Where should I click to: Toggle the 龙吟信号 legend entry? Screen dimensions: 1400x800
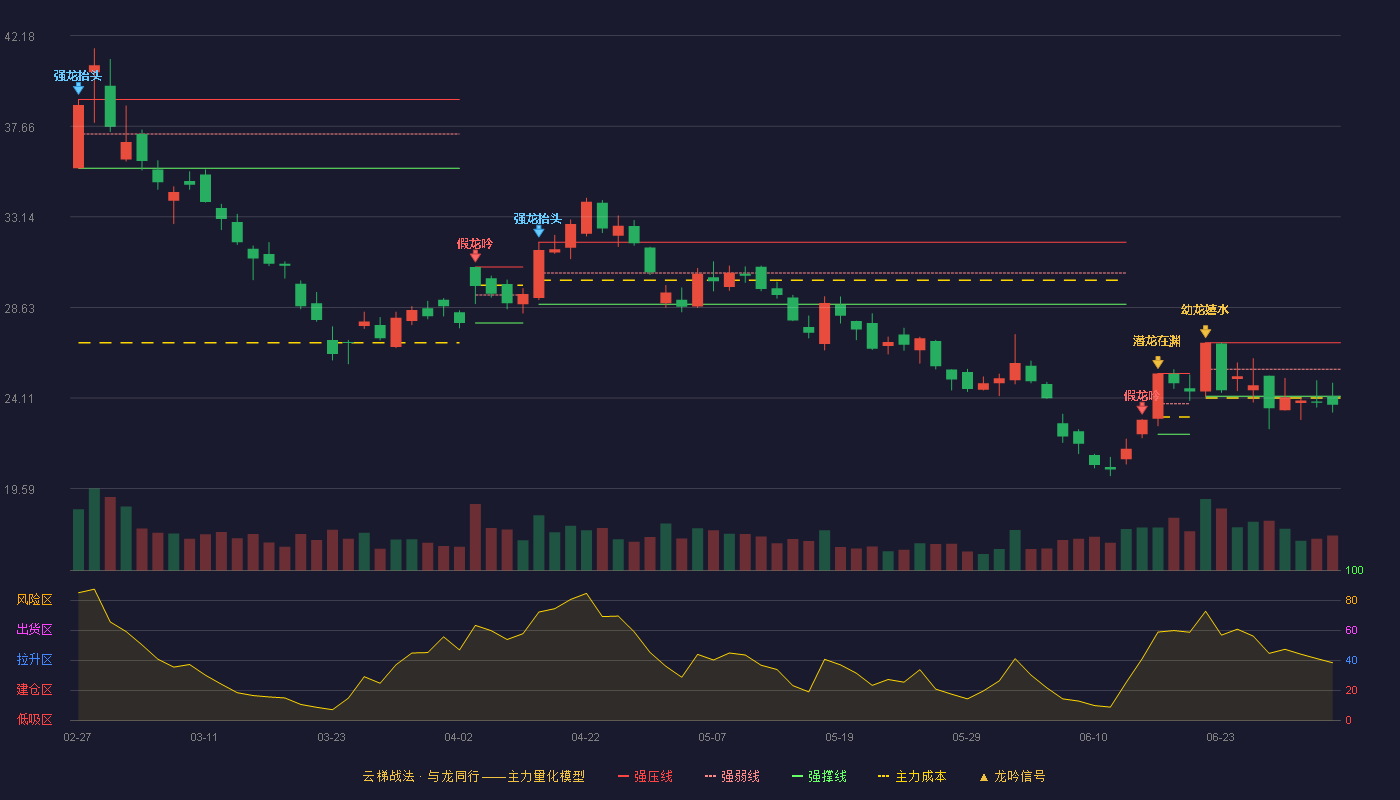pos(1012,776)
